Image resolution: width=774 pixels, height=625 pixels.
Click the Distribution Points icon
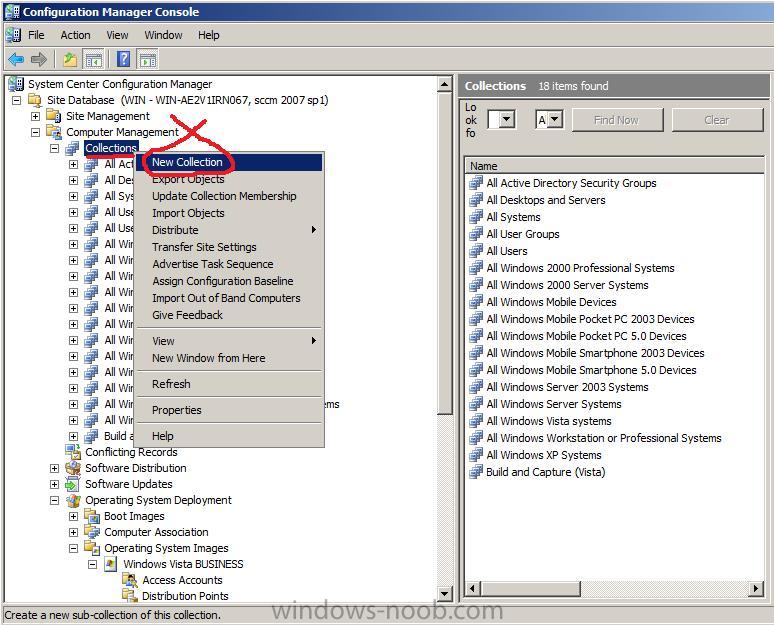click(130, 596)
